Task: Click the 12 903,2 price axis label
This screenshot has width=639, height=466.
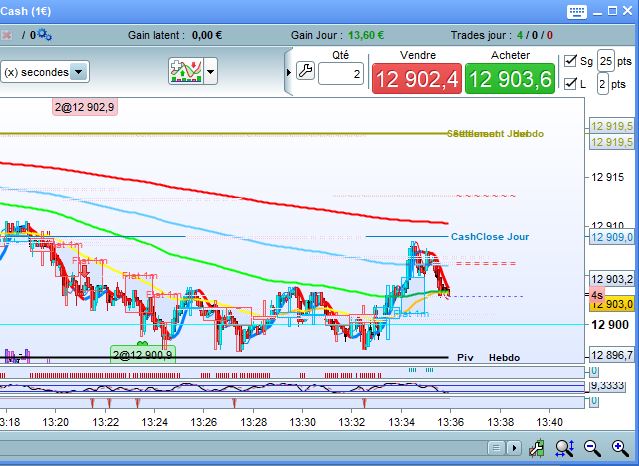Action: (612, 279)
